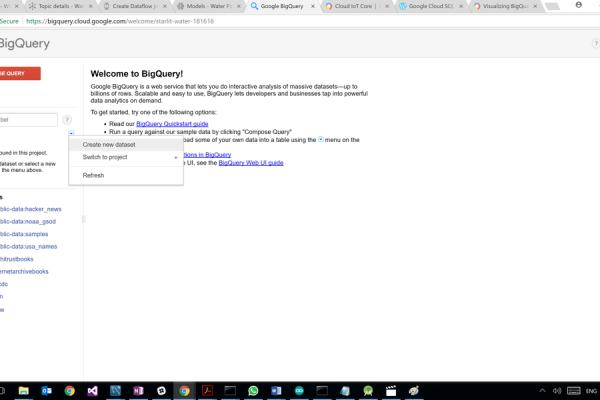Open the public-data:samples dataset

24,234
